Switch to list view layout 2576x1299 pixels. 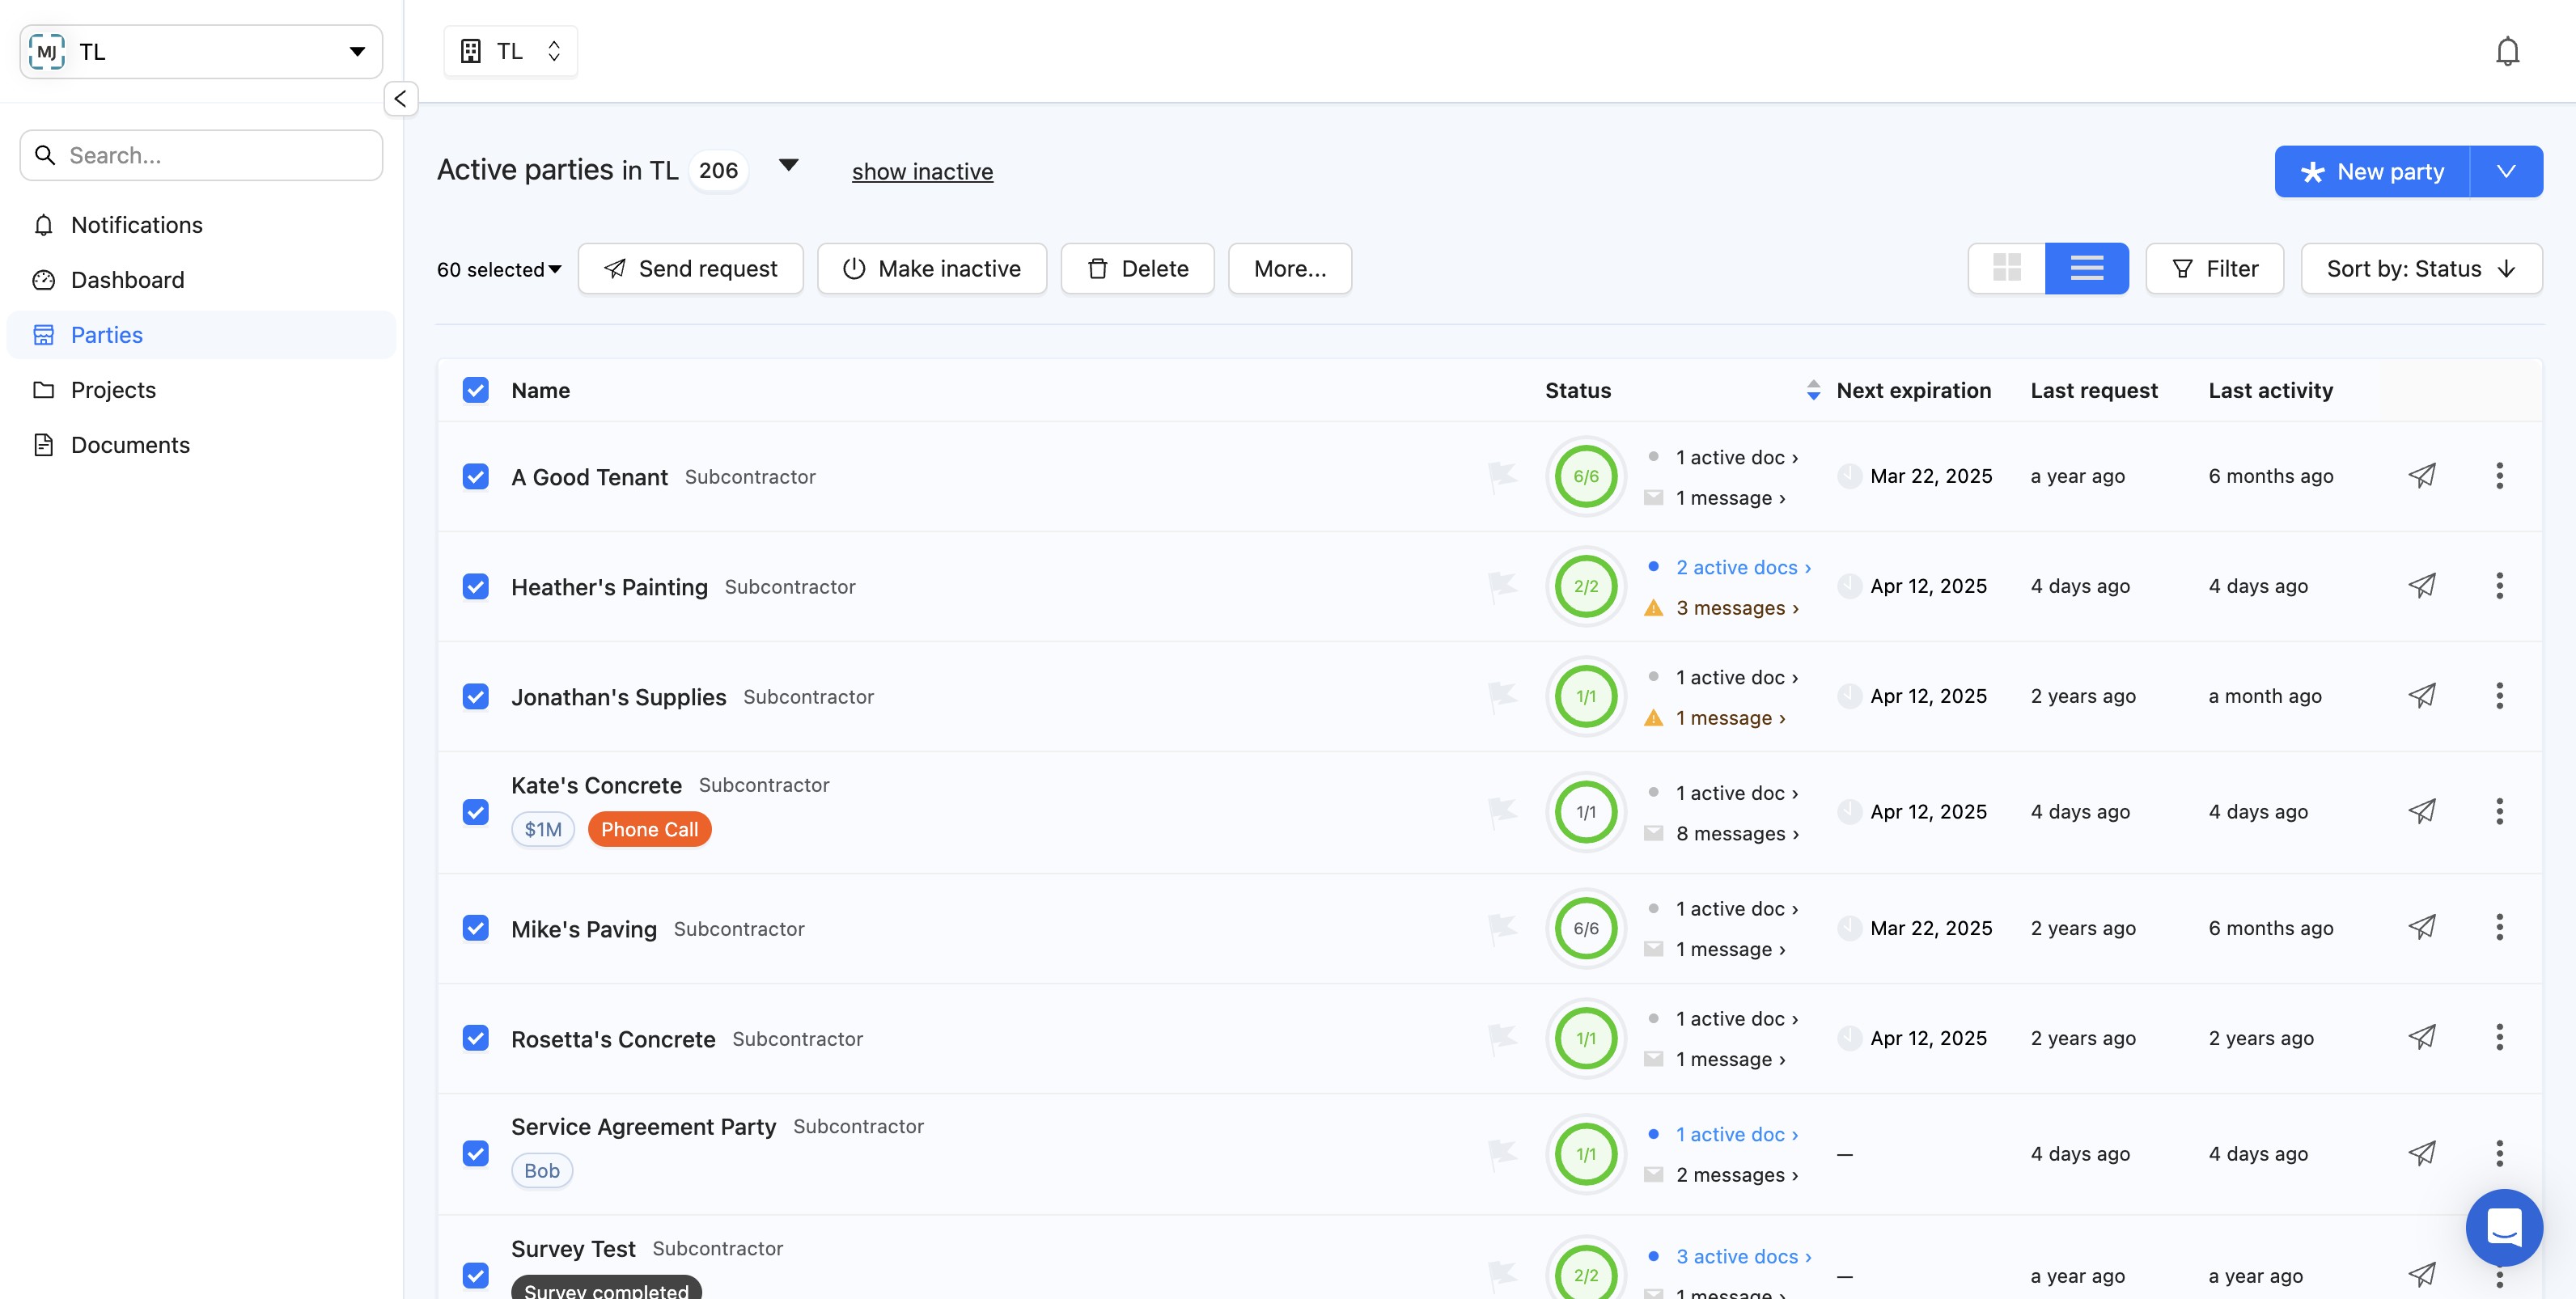pyautogui.click(x=2086, y=268)
